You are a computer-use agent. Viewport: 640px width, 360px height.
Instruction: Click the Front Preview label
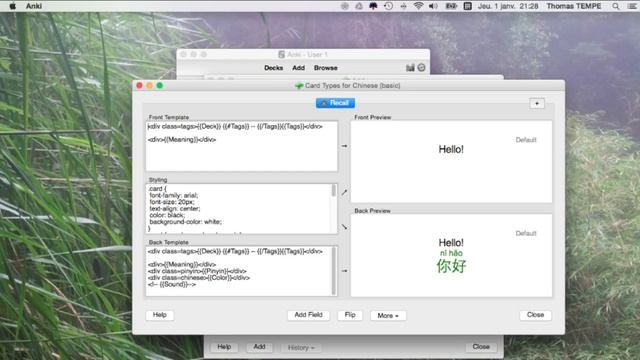373,117
